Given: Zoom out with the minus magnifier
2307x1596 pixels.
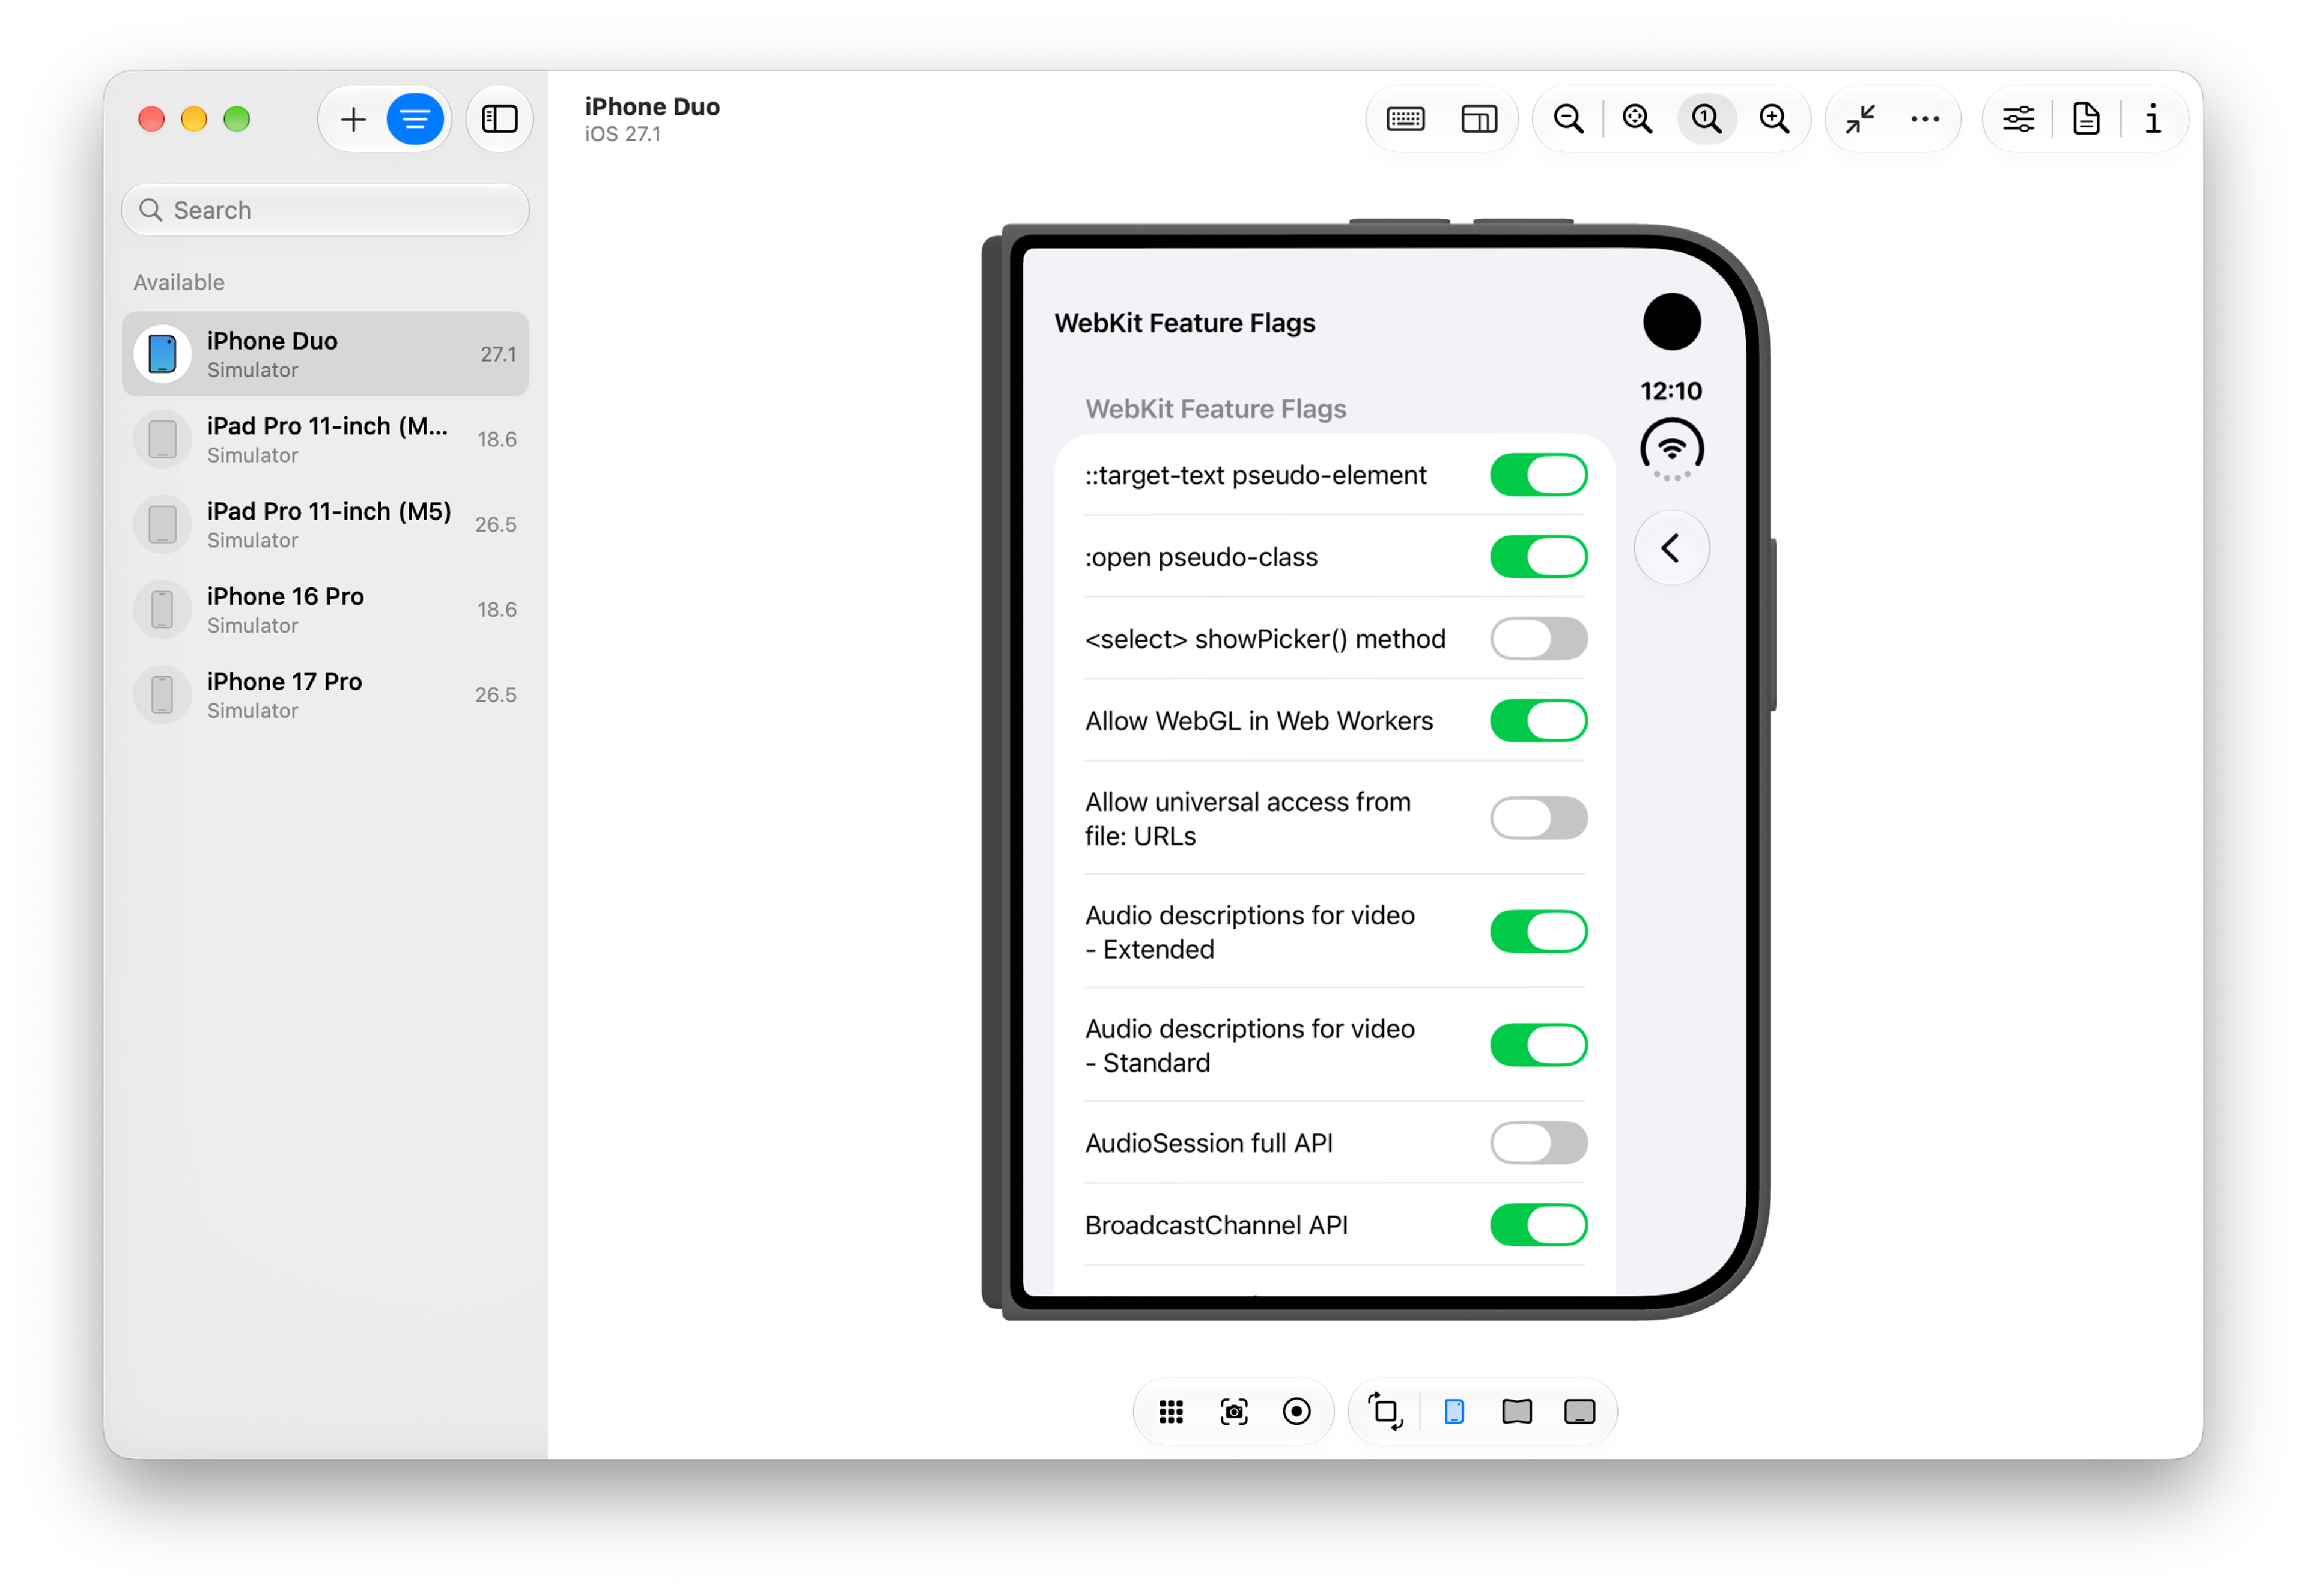Looking at the screenshot, I should tap(1568, 120).
